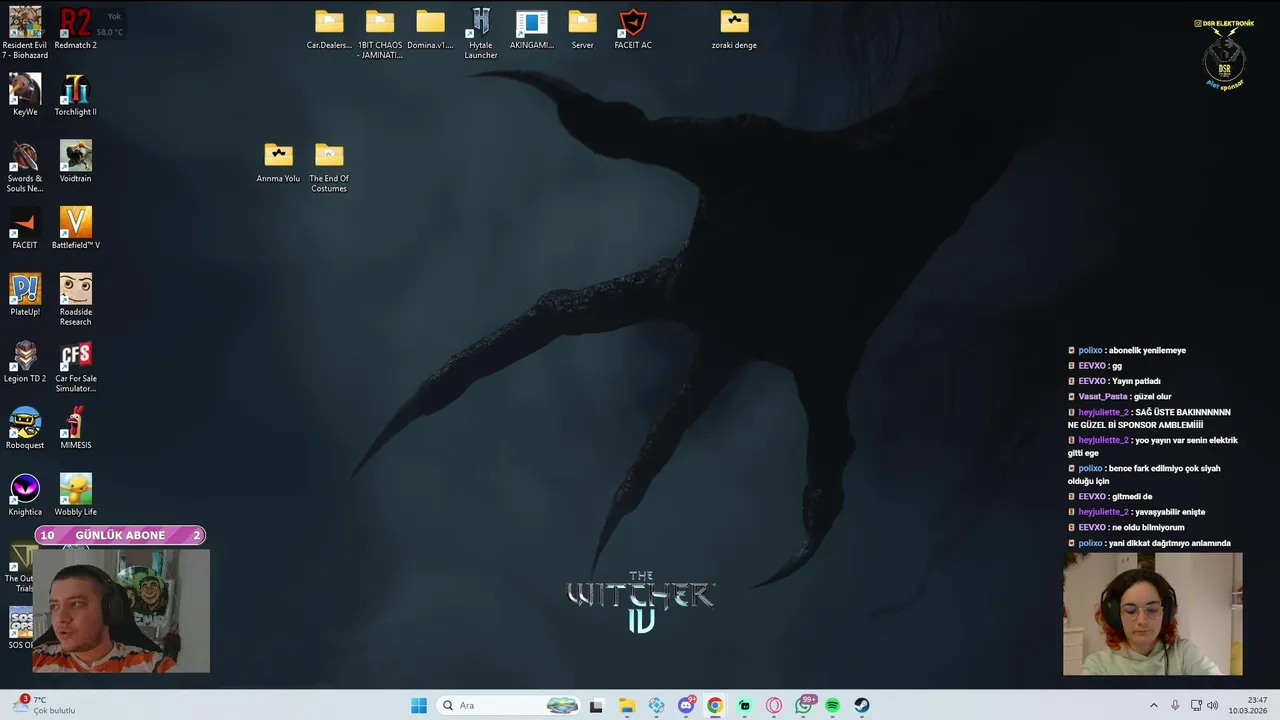1280x720 pixels.
Task: Click the taskbar search box Ara
Action: pos(508,705)
